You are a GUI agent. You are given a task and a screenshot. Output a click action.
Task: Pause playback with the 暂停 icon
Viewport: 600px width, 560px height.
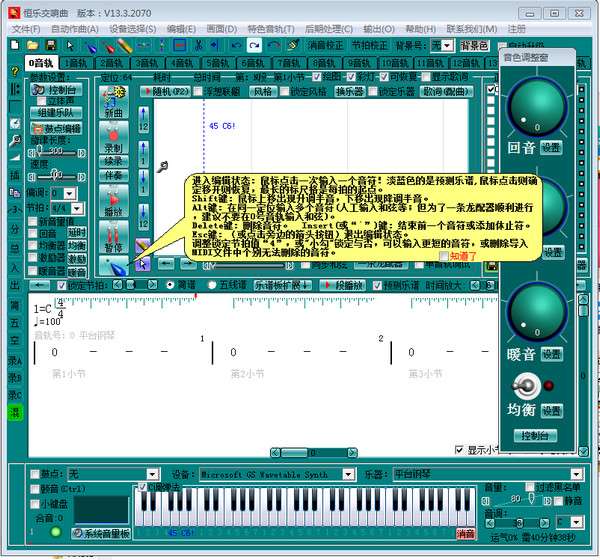pyautogui.click(x=114, y=237)
